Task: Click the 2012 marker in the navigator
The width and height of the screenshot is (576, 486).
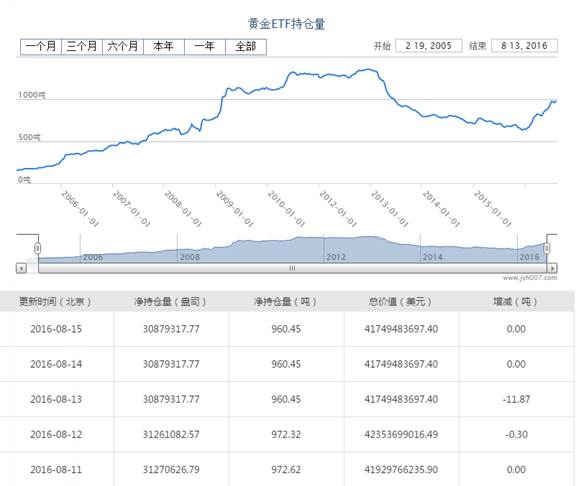Action: pyautogui.click(x=336, y=257)
